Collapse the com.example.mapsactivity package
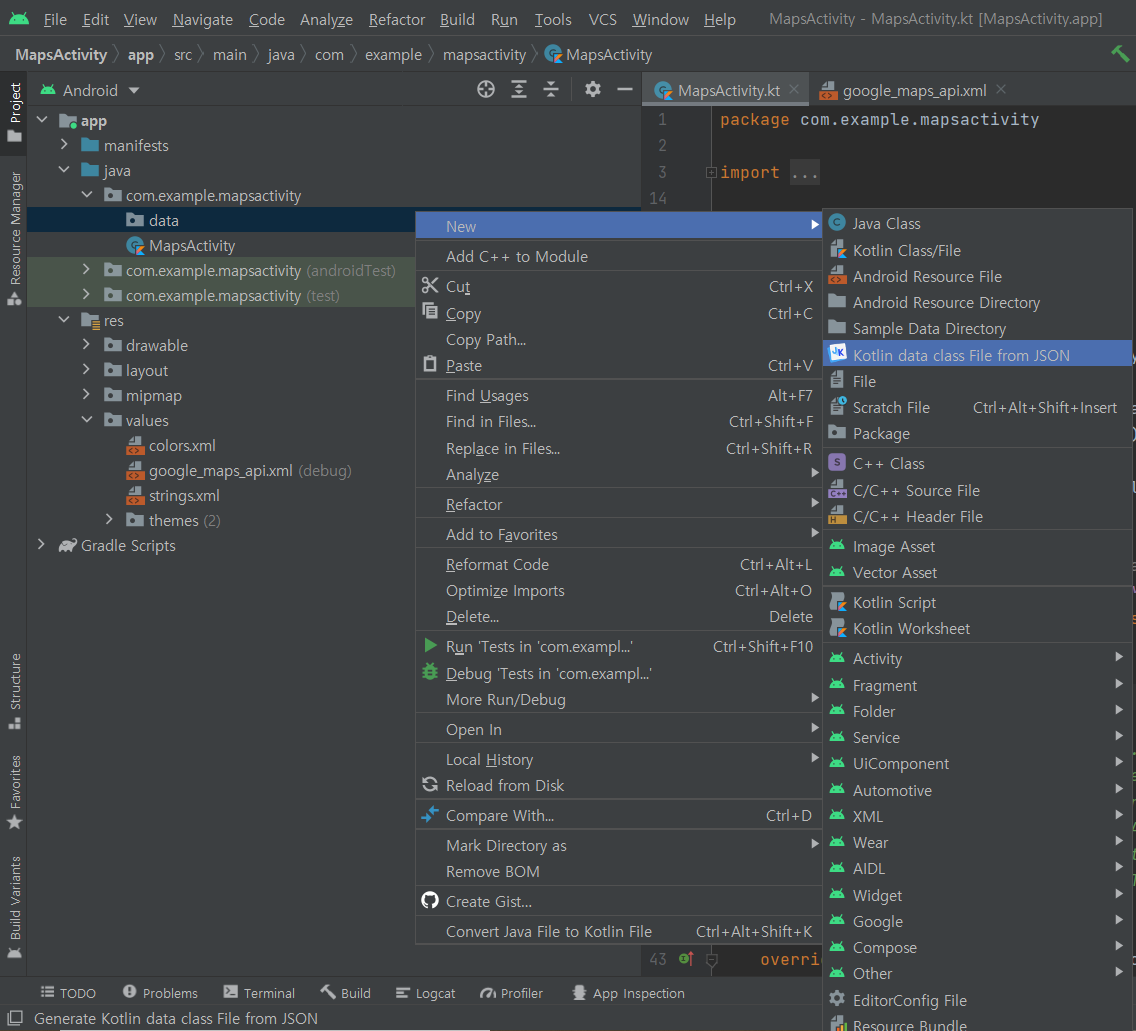The height and width of the screenshot is (1031, 1136). click(87, 195)
